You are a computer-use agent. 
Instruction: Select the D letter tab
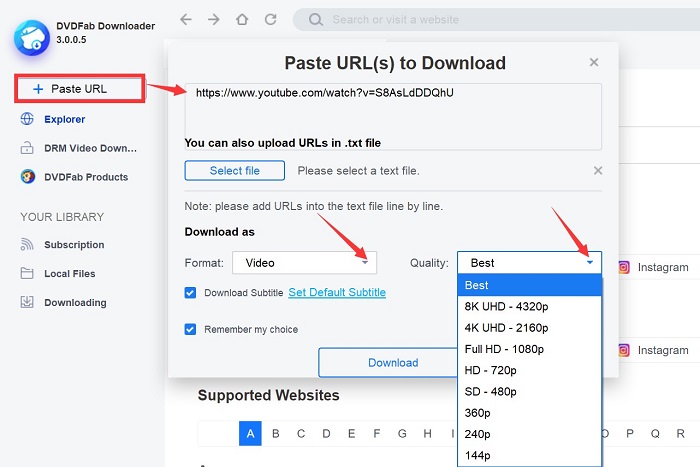(x=326, y=434)
